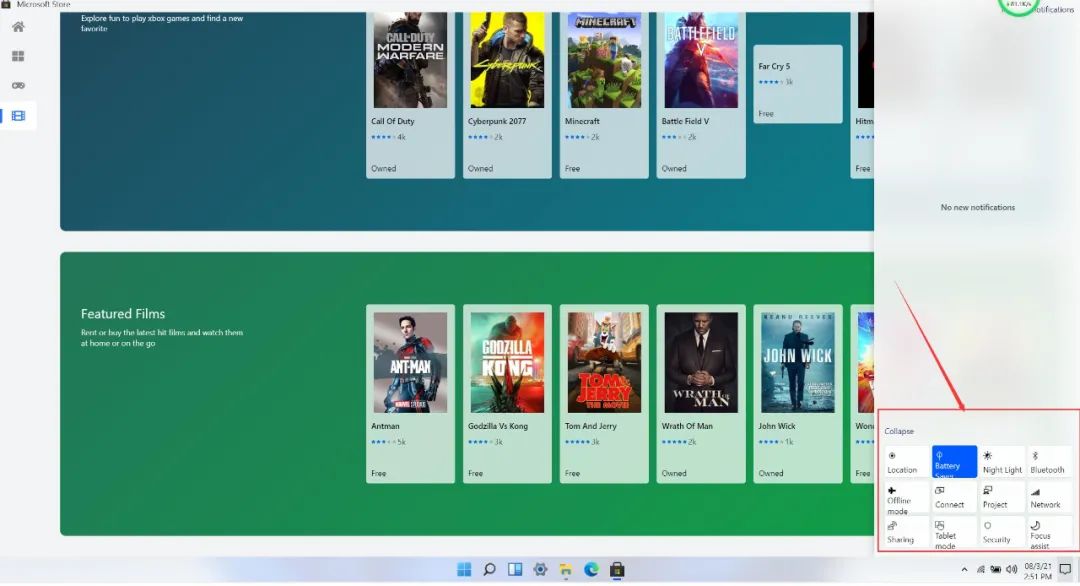This screenshot has height=586, width=1080.
Task: Open the Apps grid section in sidebar
Action: click(18, 56)
